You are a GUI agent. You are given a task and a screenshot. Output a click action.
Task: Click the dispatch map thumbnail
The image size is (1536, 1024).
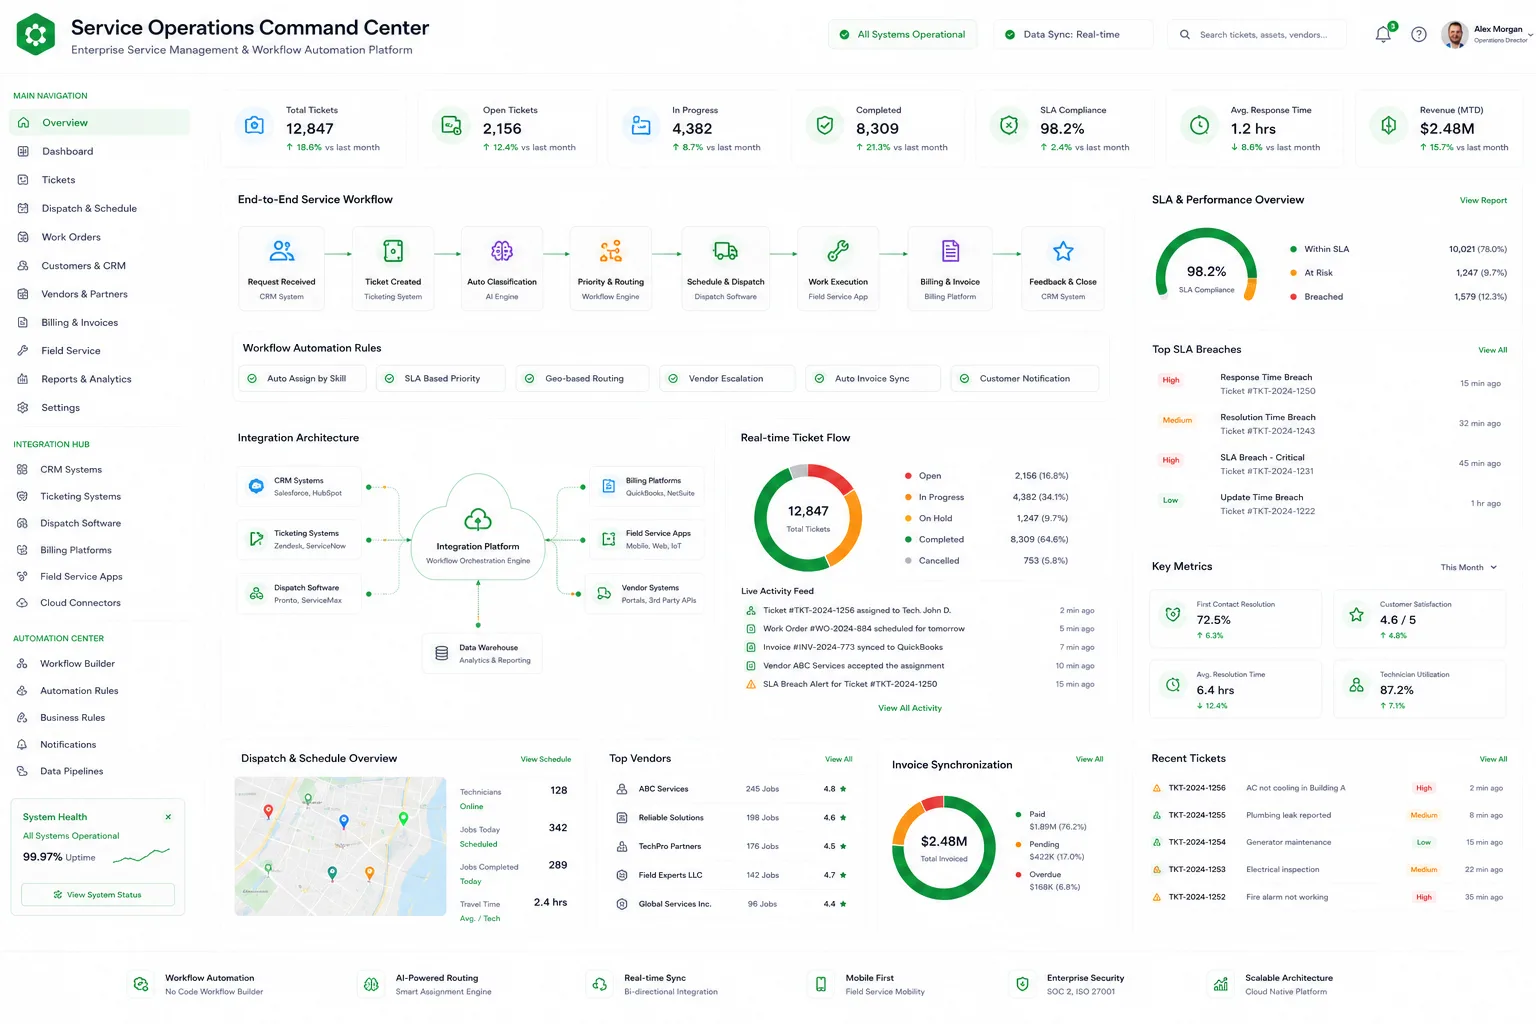340,846
